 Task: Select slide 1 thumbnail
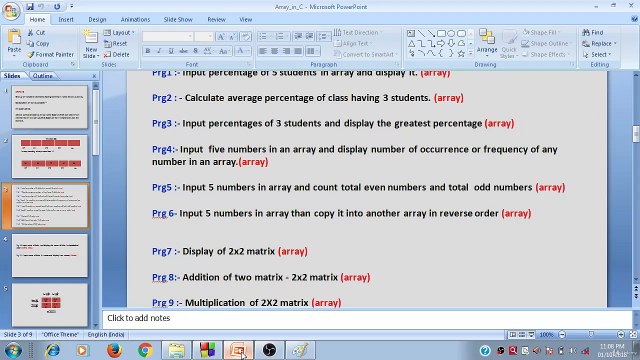tap(50, 107)
